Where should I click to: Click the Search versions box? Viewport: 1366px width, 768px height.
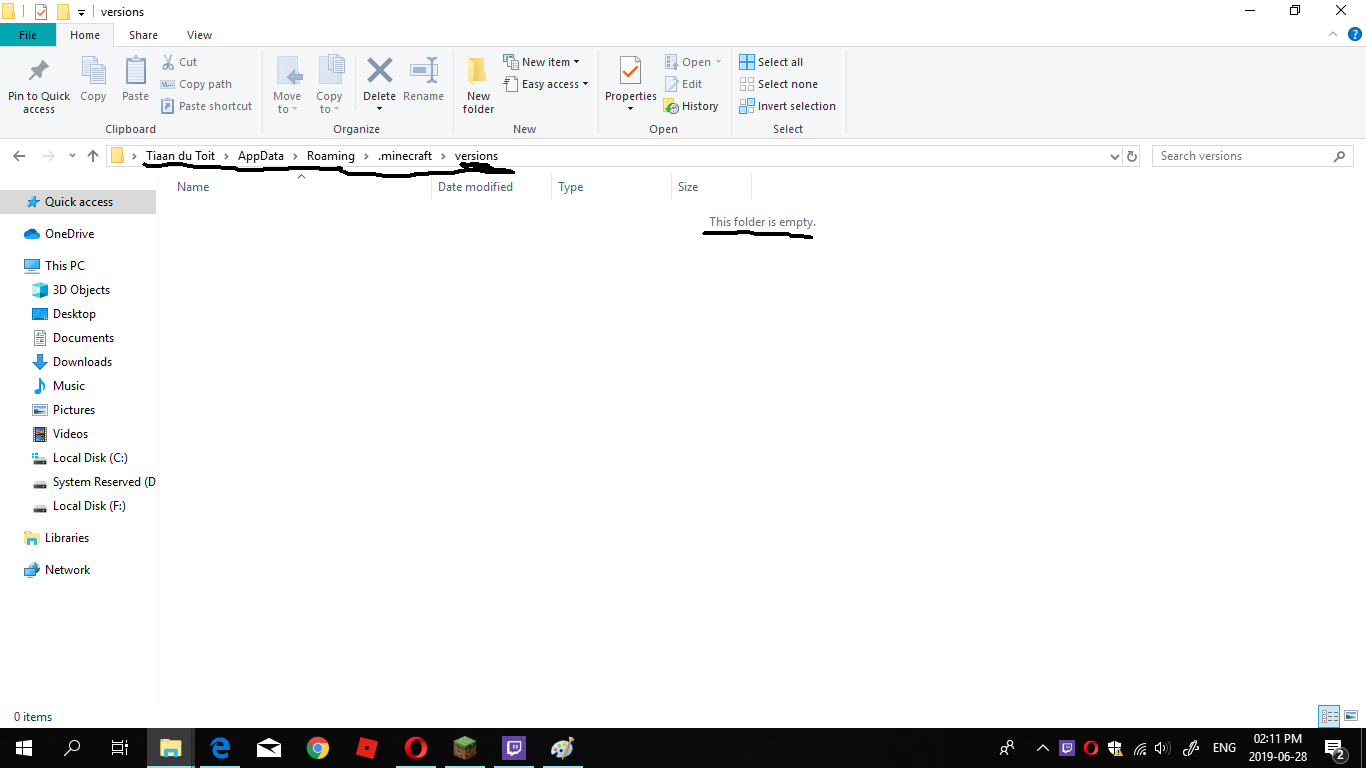(x=1252, y=156)
